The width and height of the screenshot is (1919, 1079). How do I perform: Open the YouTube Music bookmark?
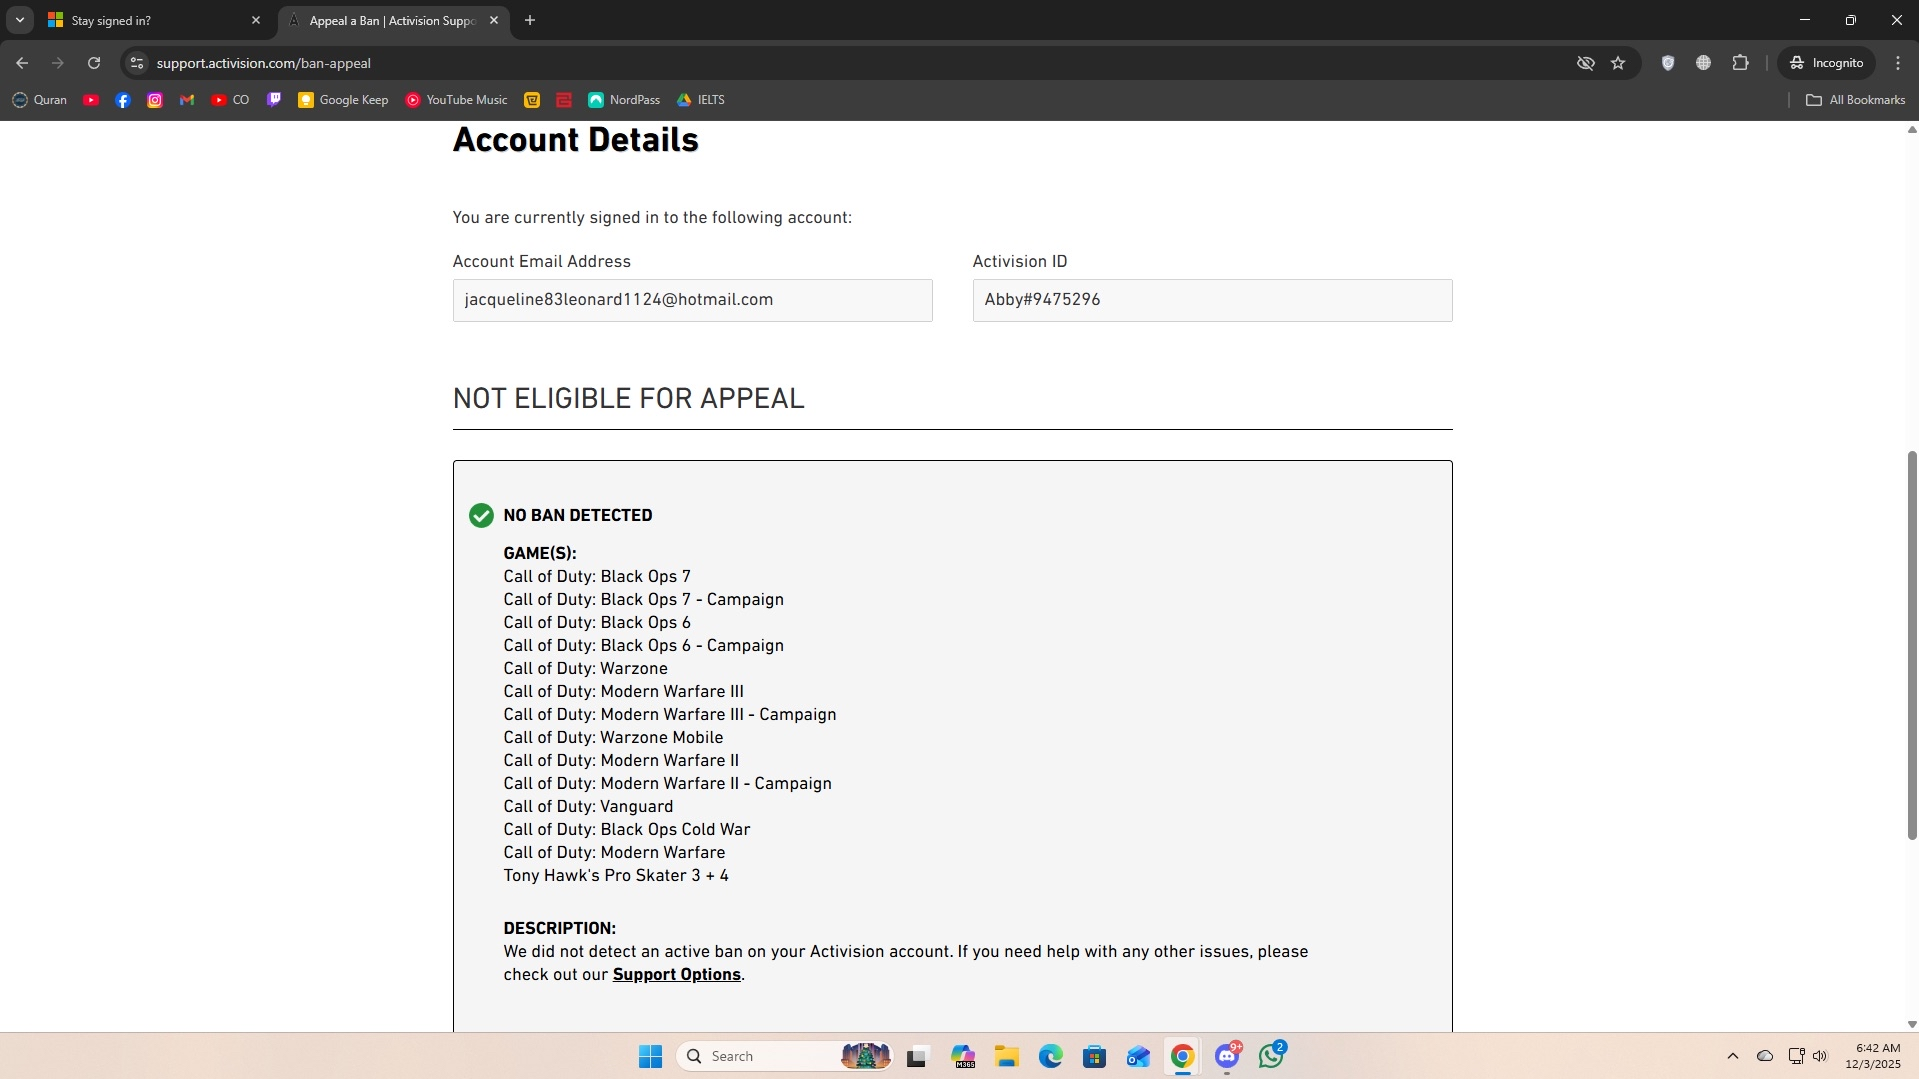pos(457,100)
